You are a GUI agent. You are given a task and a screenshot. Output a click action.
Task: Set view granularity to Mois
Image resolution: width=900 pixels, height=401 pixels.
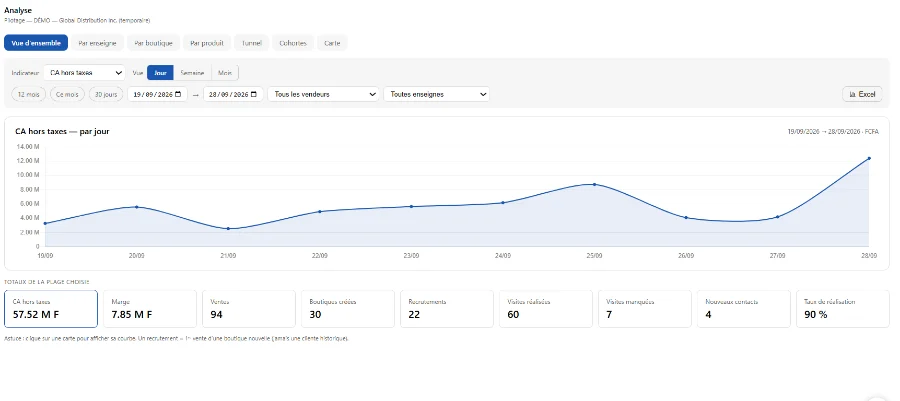pos(225,73)
